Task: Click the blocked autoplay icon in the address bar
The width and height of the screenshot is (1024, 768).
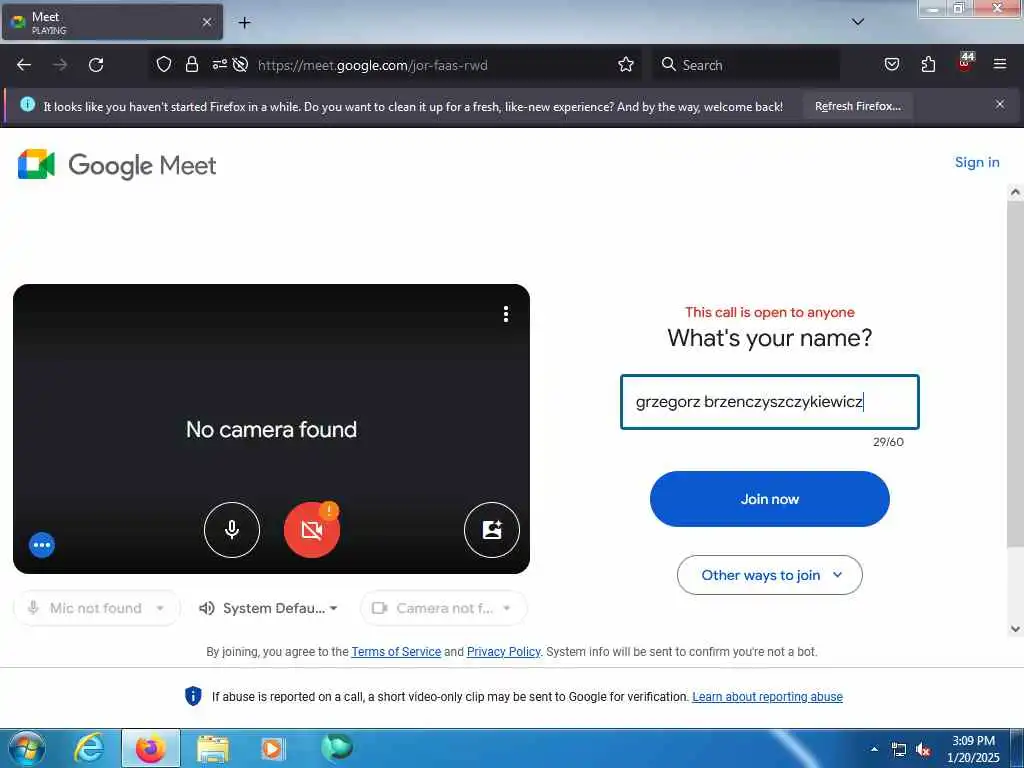Action: pos(240,64)
